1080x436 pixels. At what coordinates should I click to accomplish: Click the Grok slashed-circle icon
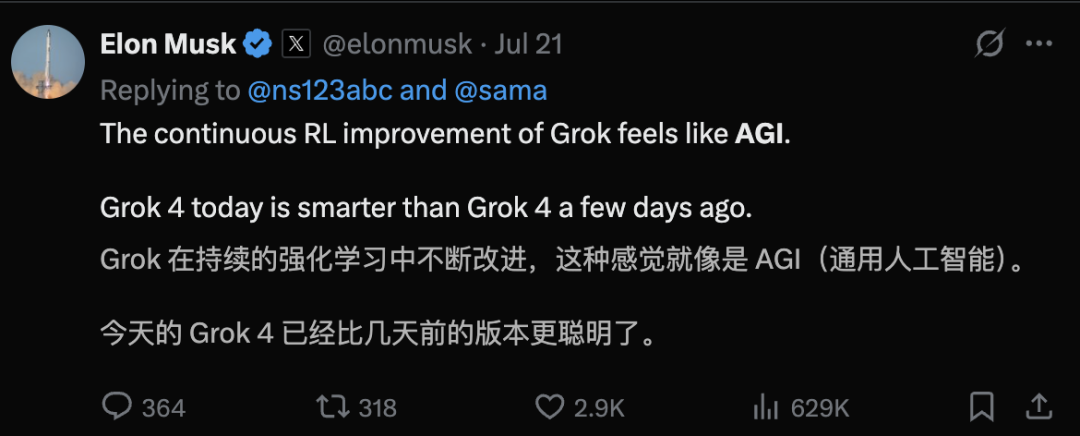(989, 44)
